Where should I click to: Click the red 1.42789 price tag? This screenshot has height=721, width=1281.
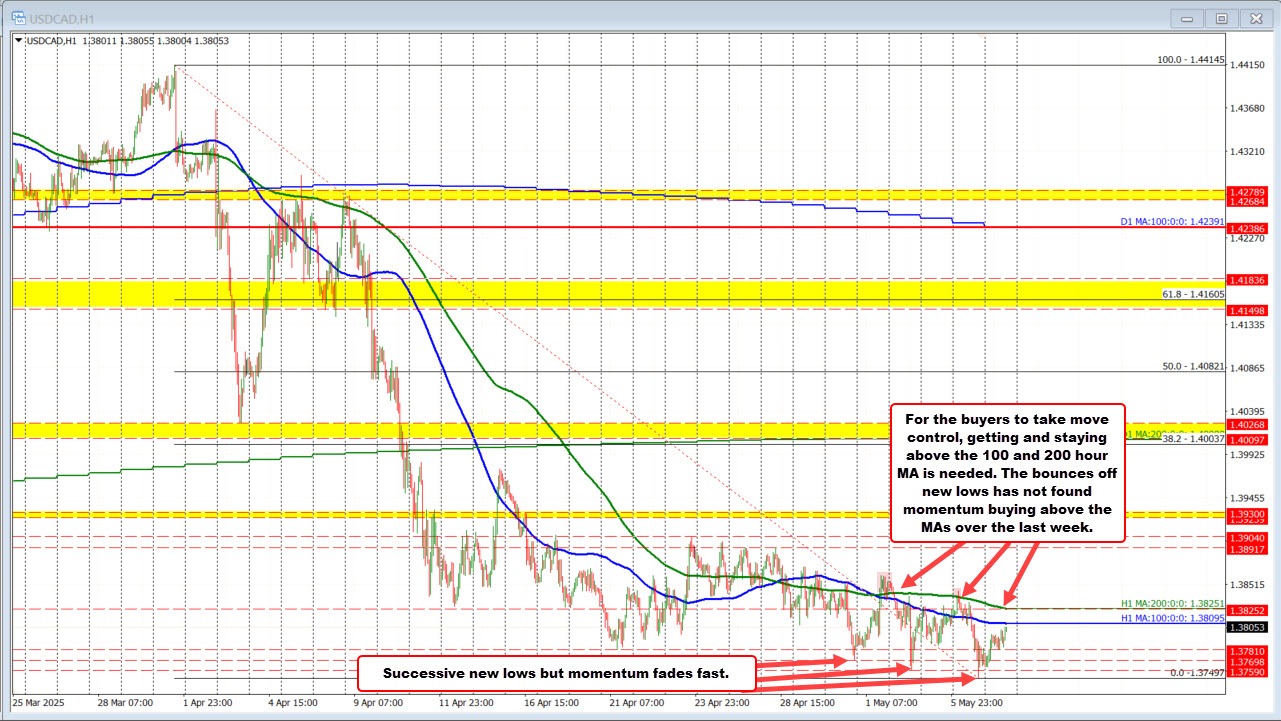[1248, 192]
